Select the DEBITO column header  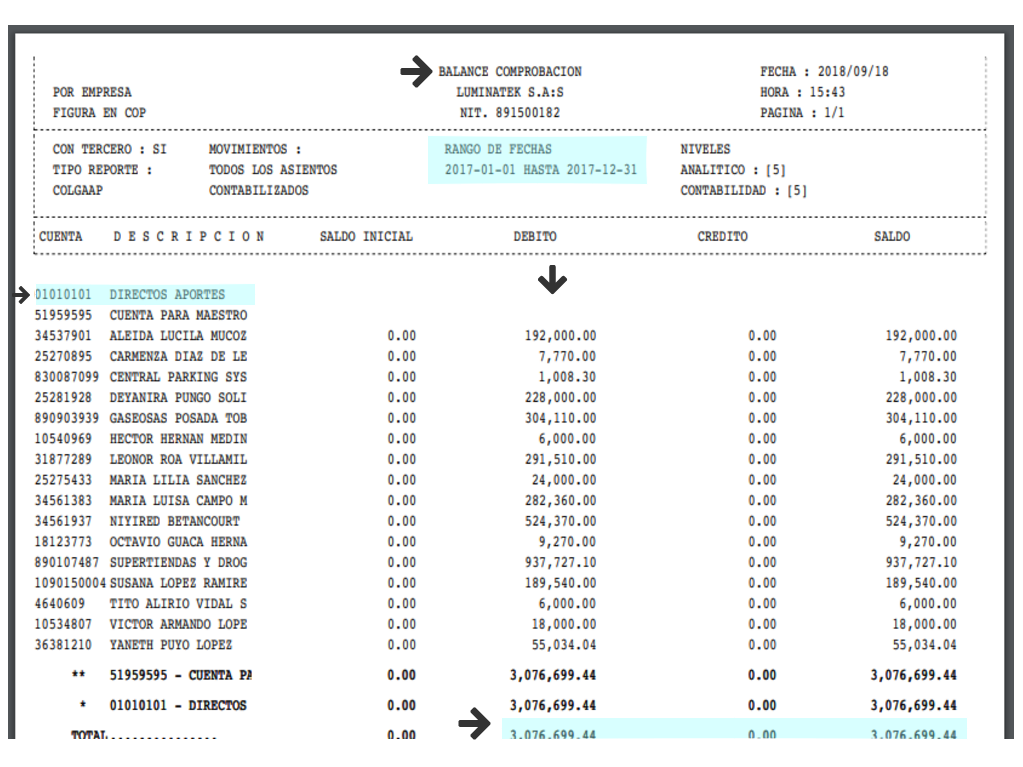coord(535,237)
